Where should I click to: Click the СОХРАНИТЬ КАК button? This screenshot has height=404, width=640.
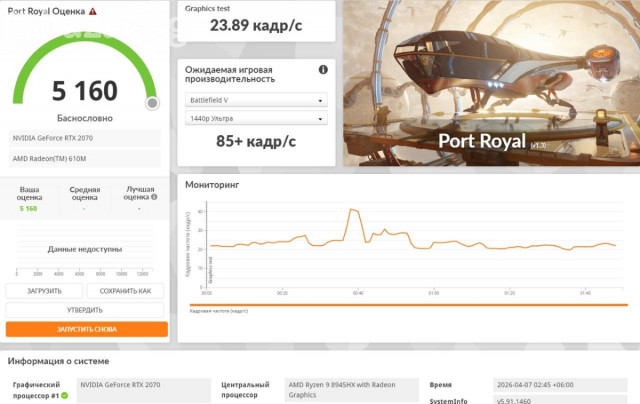125,291
